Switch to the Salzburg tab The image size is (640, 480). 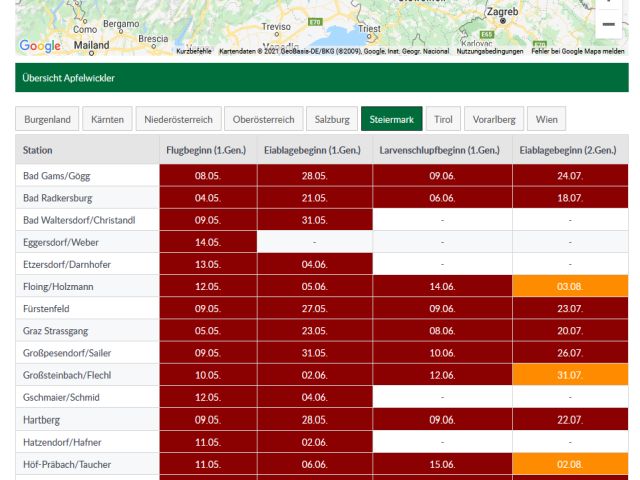331,119
